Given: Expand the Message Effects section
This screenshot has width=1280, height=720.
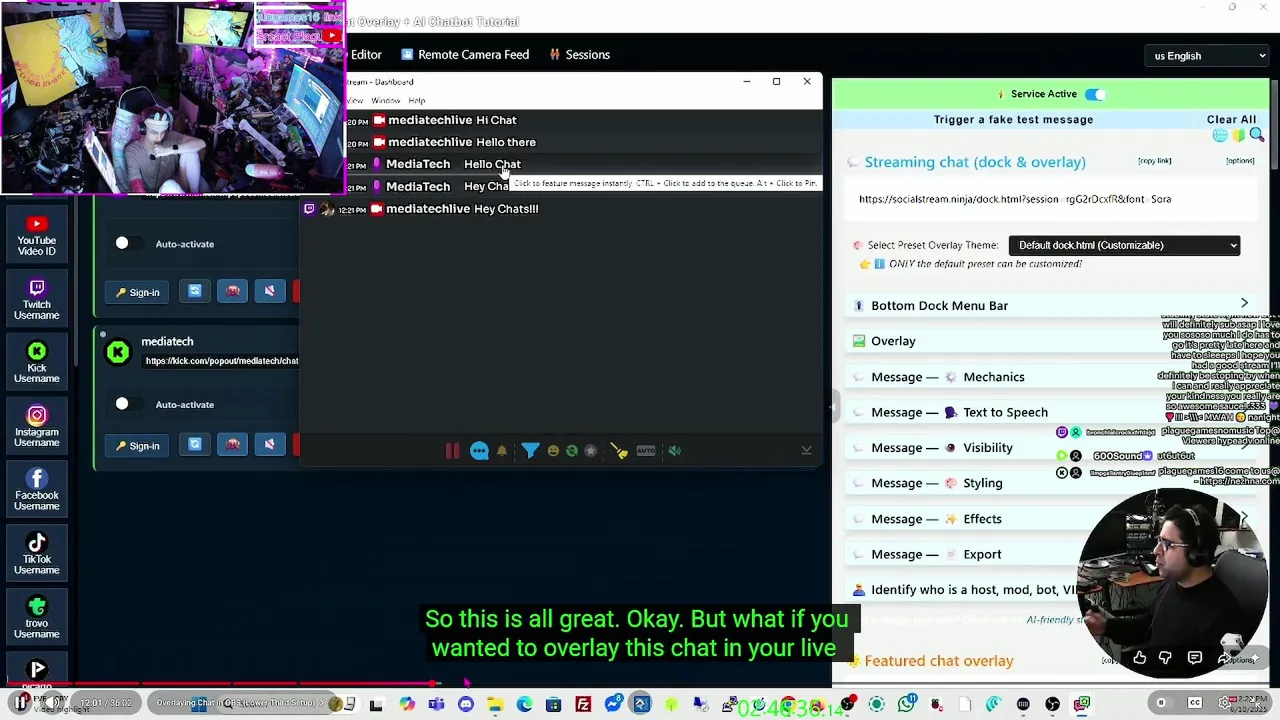Looking at the screenshot, I should pyautogui.click(x=1050, y=519).
